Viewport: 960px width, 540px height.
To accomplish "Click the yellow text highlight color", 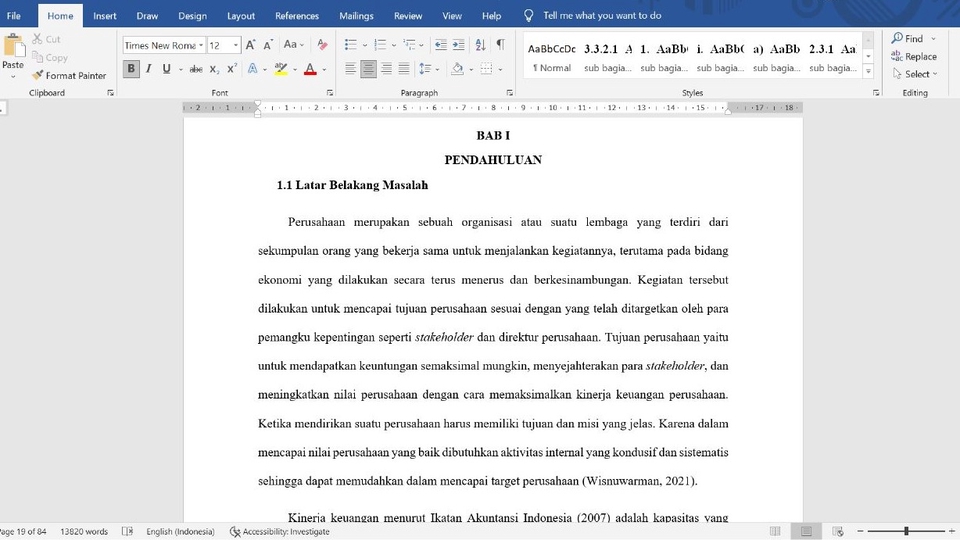I will [x=280, y=69].
